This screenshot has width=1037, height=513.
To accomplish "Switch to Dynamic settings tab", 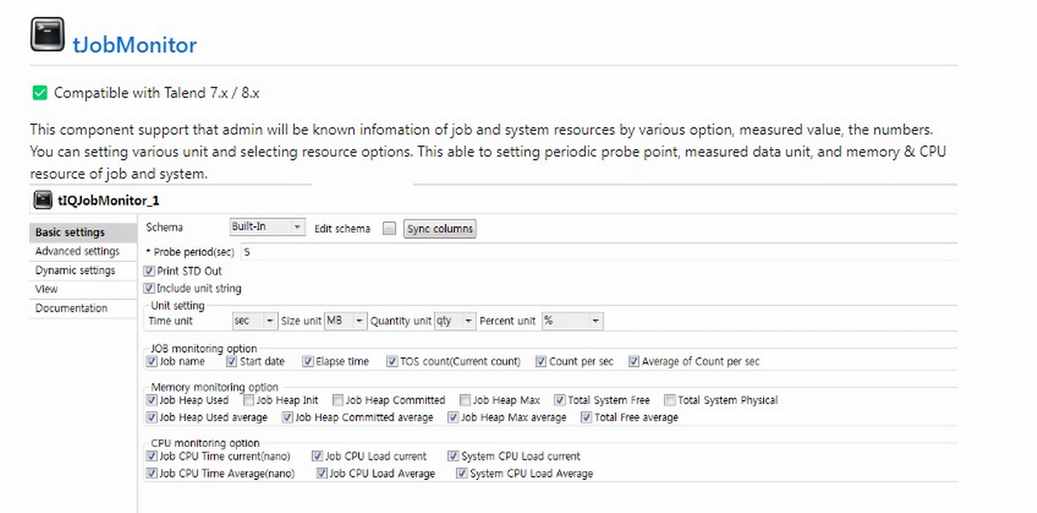I will coord(75,270).
